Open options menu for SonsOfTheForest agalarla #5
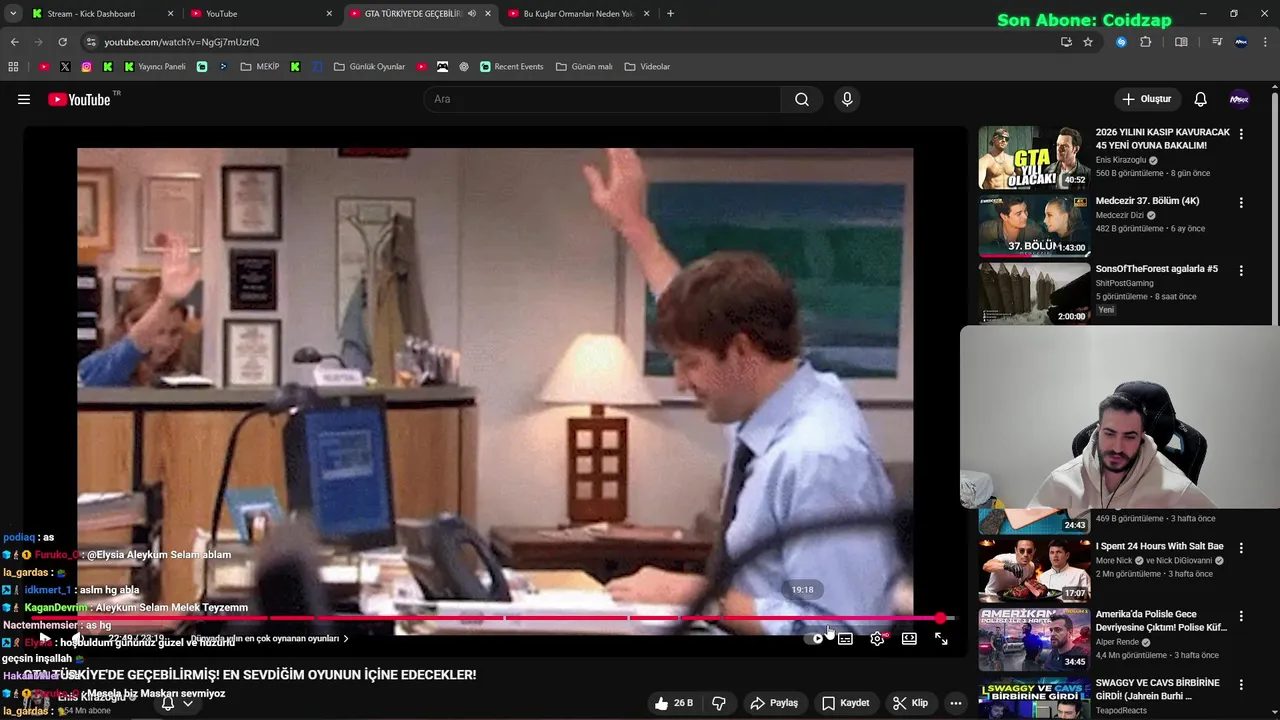The image size is (1280, 720). (1241, 270)
